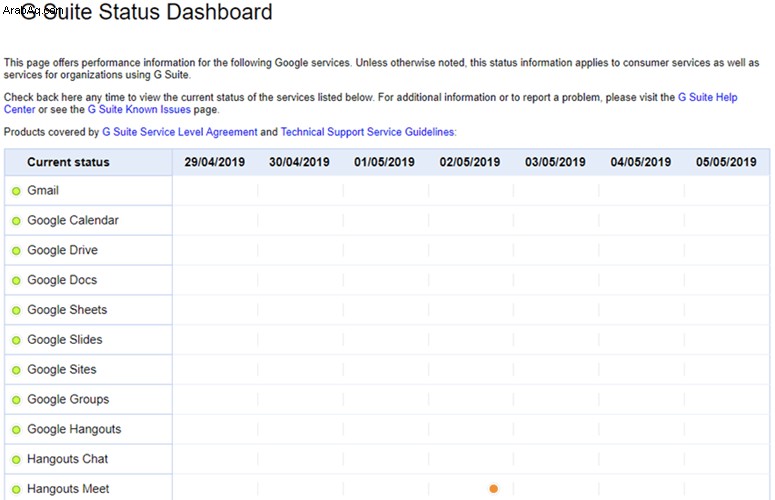Select the Hangouts Meet service name
Screen dimensions: 775x500
(x=68, y=489)
